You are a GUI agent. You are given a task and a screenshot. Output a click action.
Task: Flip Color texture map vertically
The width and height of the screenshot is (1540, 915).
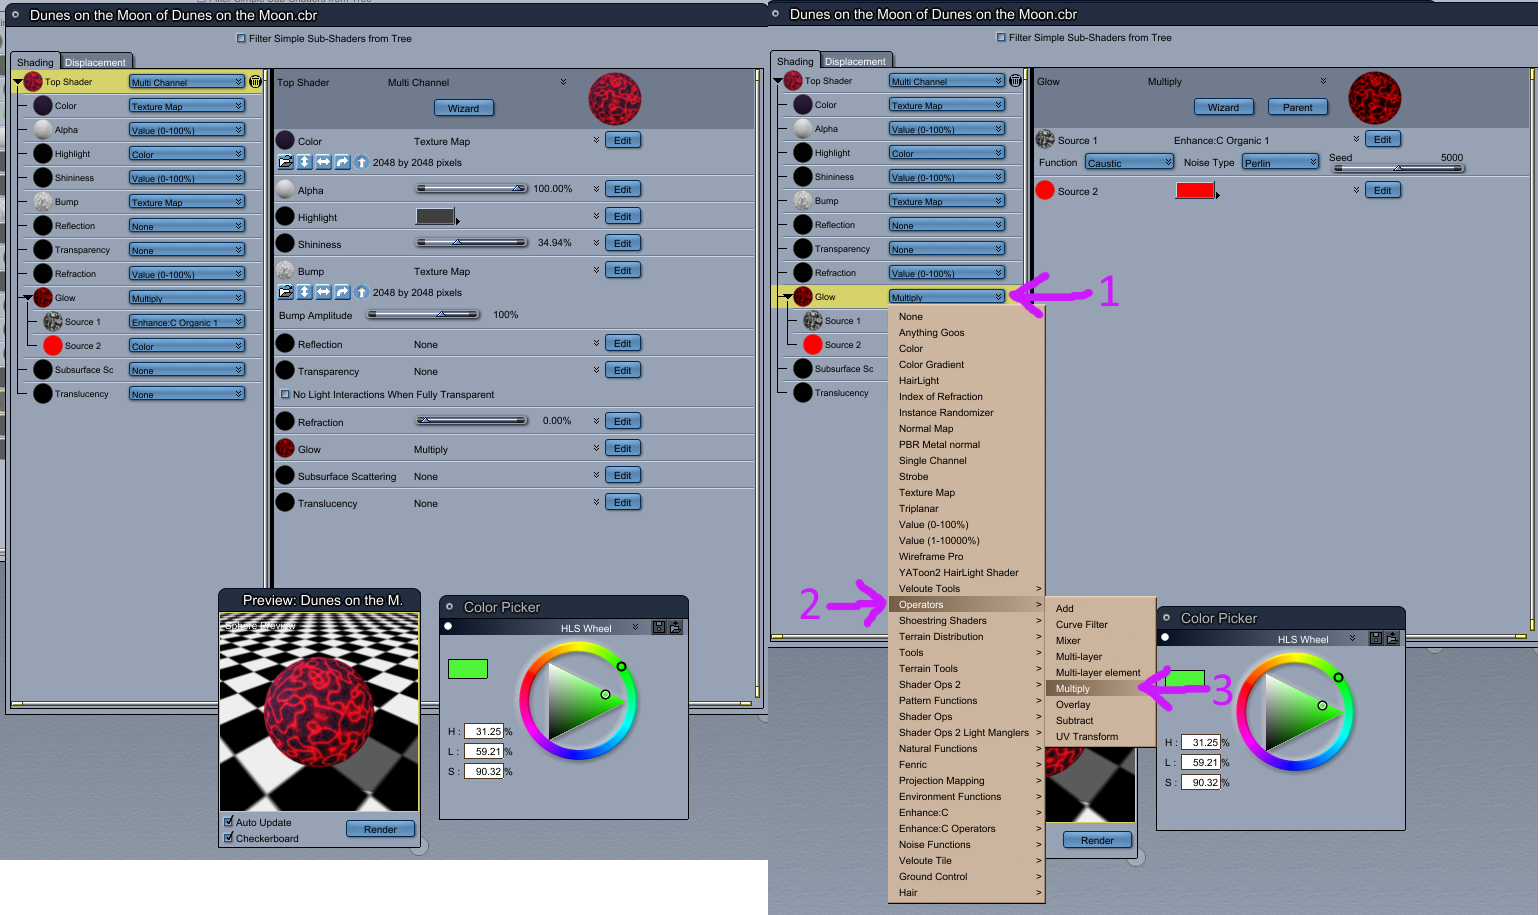[x=305, y=162]
